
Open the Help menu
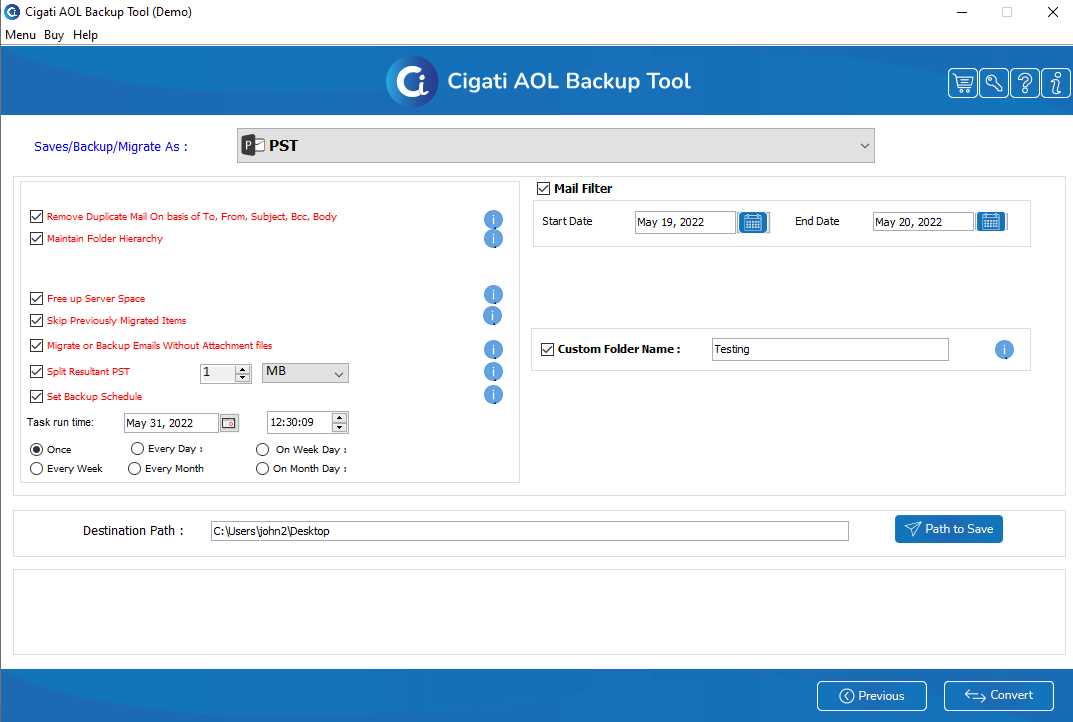[x=86, y=35]
